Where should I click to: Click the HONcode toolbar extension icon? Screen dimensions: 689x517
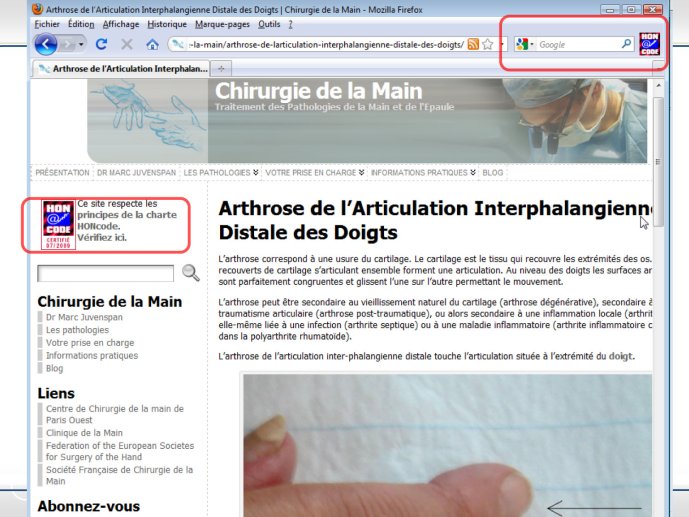[649, 44]
